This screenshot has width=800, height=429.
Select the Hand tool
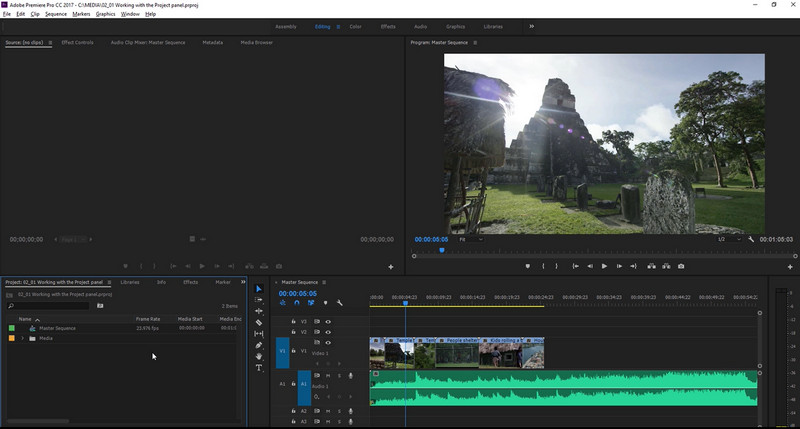coord(259,357)
